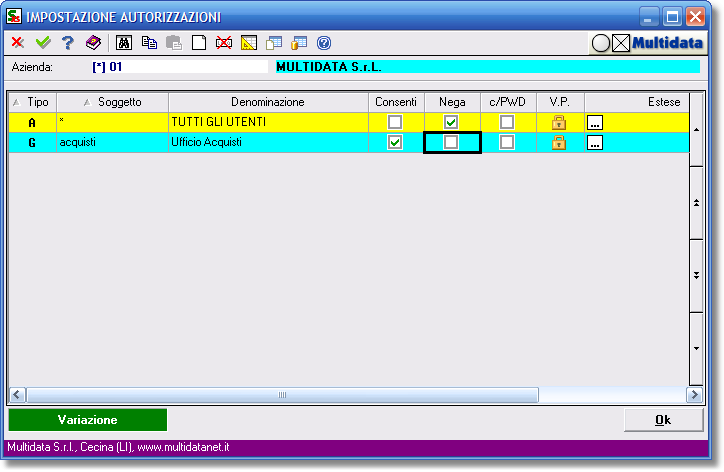Select the Ufficio Acquisti denomination cell

point(268,142)
